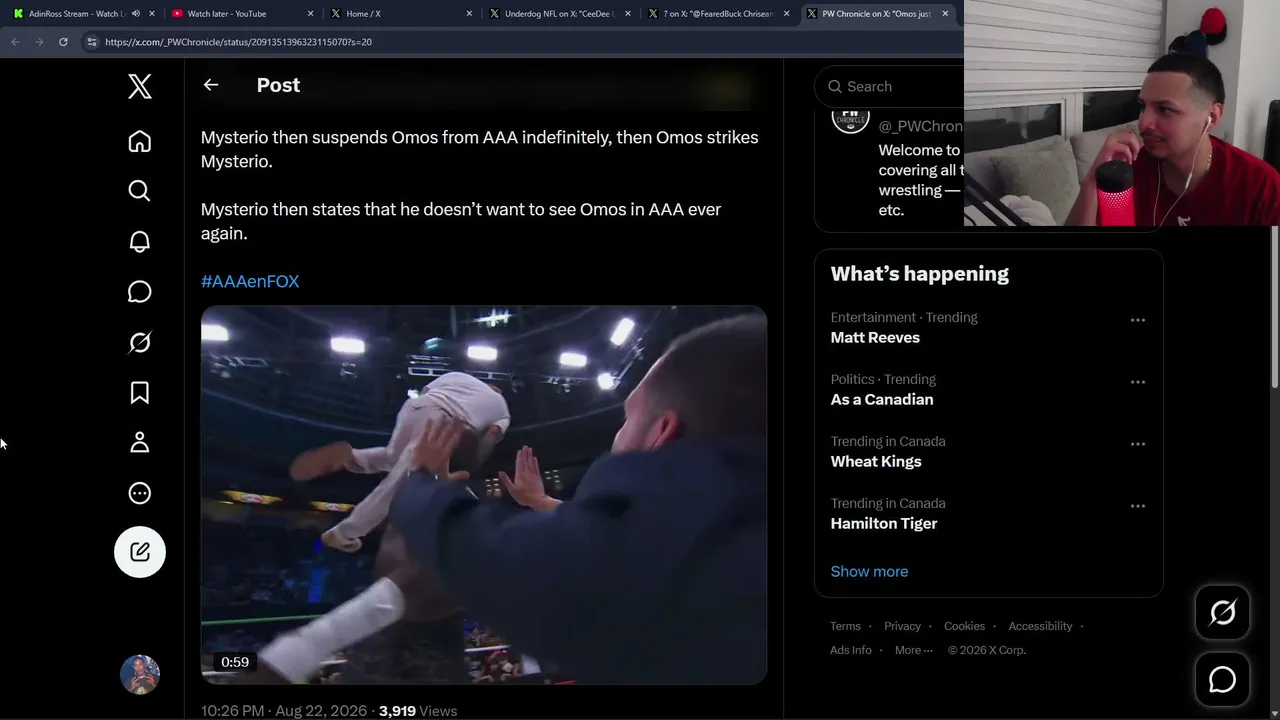Viewport: 1280px width, 720px height.
Task: Go to Home in the X sidebar
Action: (140, 141)
